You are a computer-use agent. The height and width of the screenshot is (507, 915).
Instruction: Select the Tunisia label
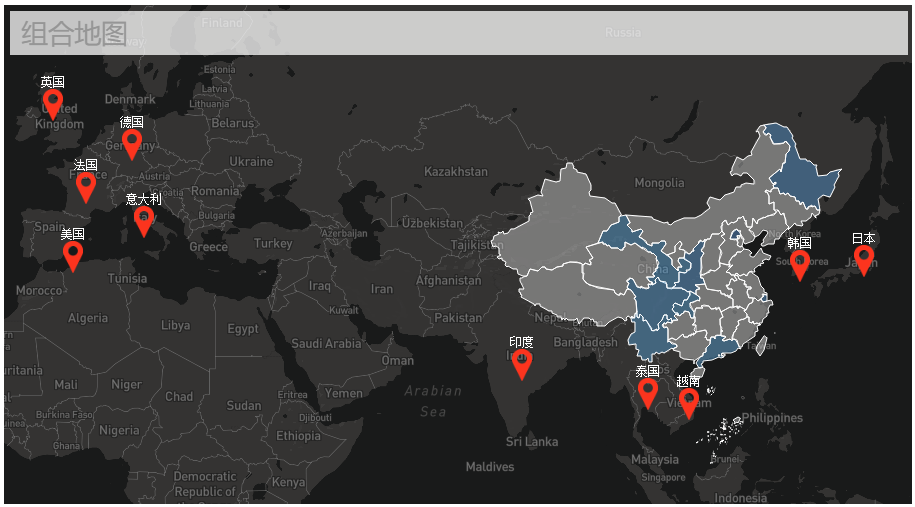point(127,278)
